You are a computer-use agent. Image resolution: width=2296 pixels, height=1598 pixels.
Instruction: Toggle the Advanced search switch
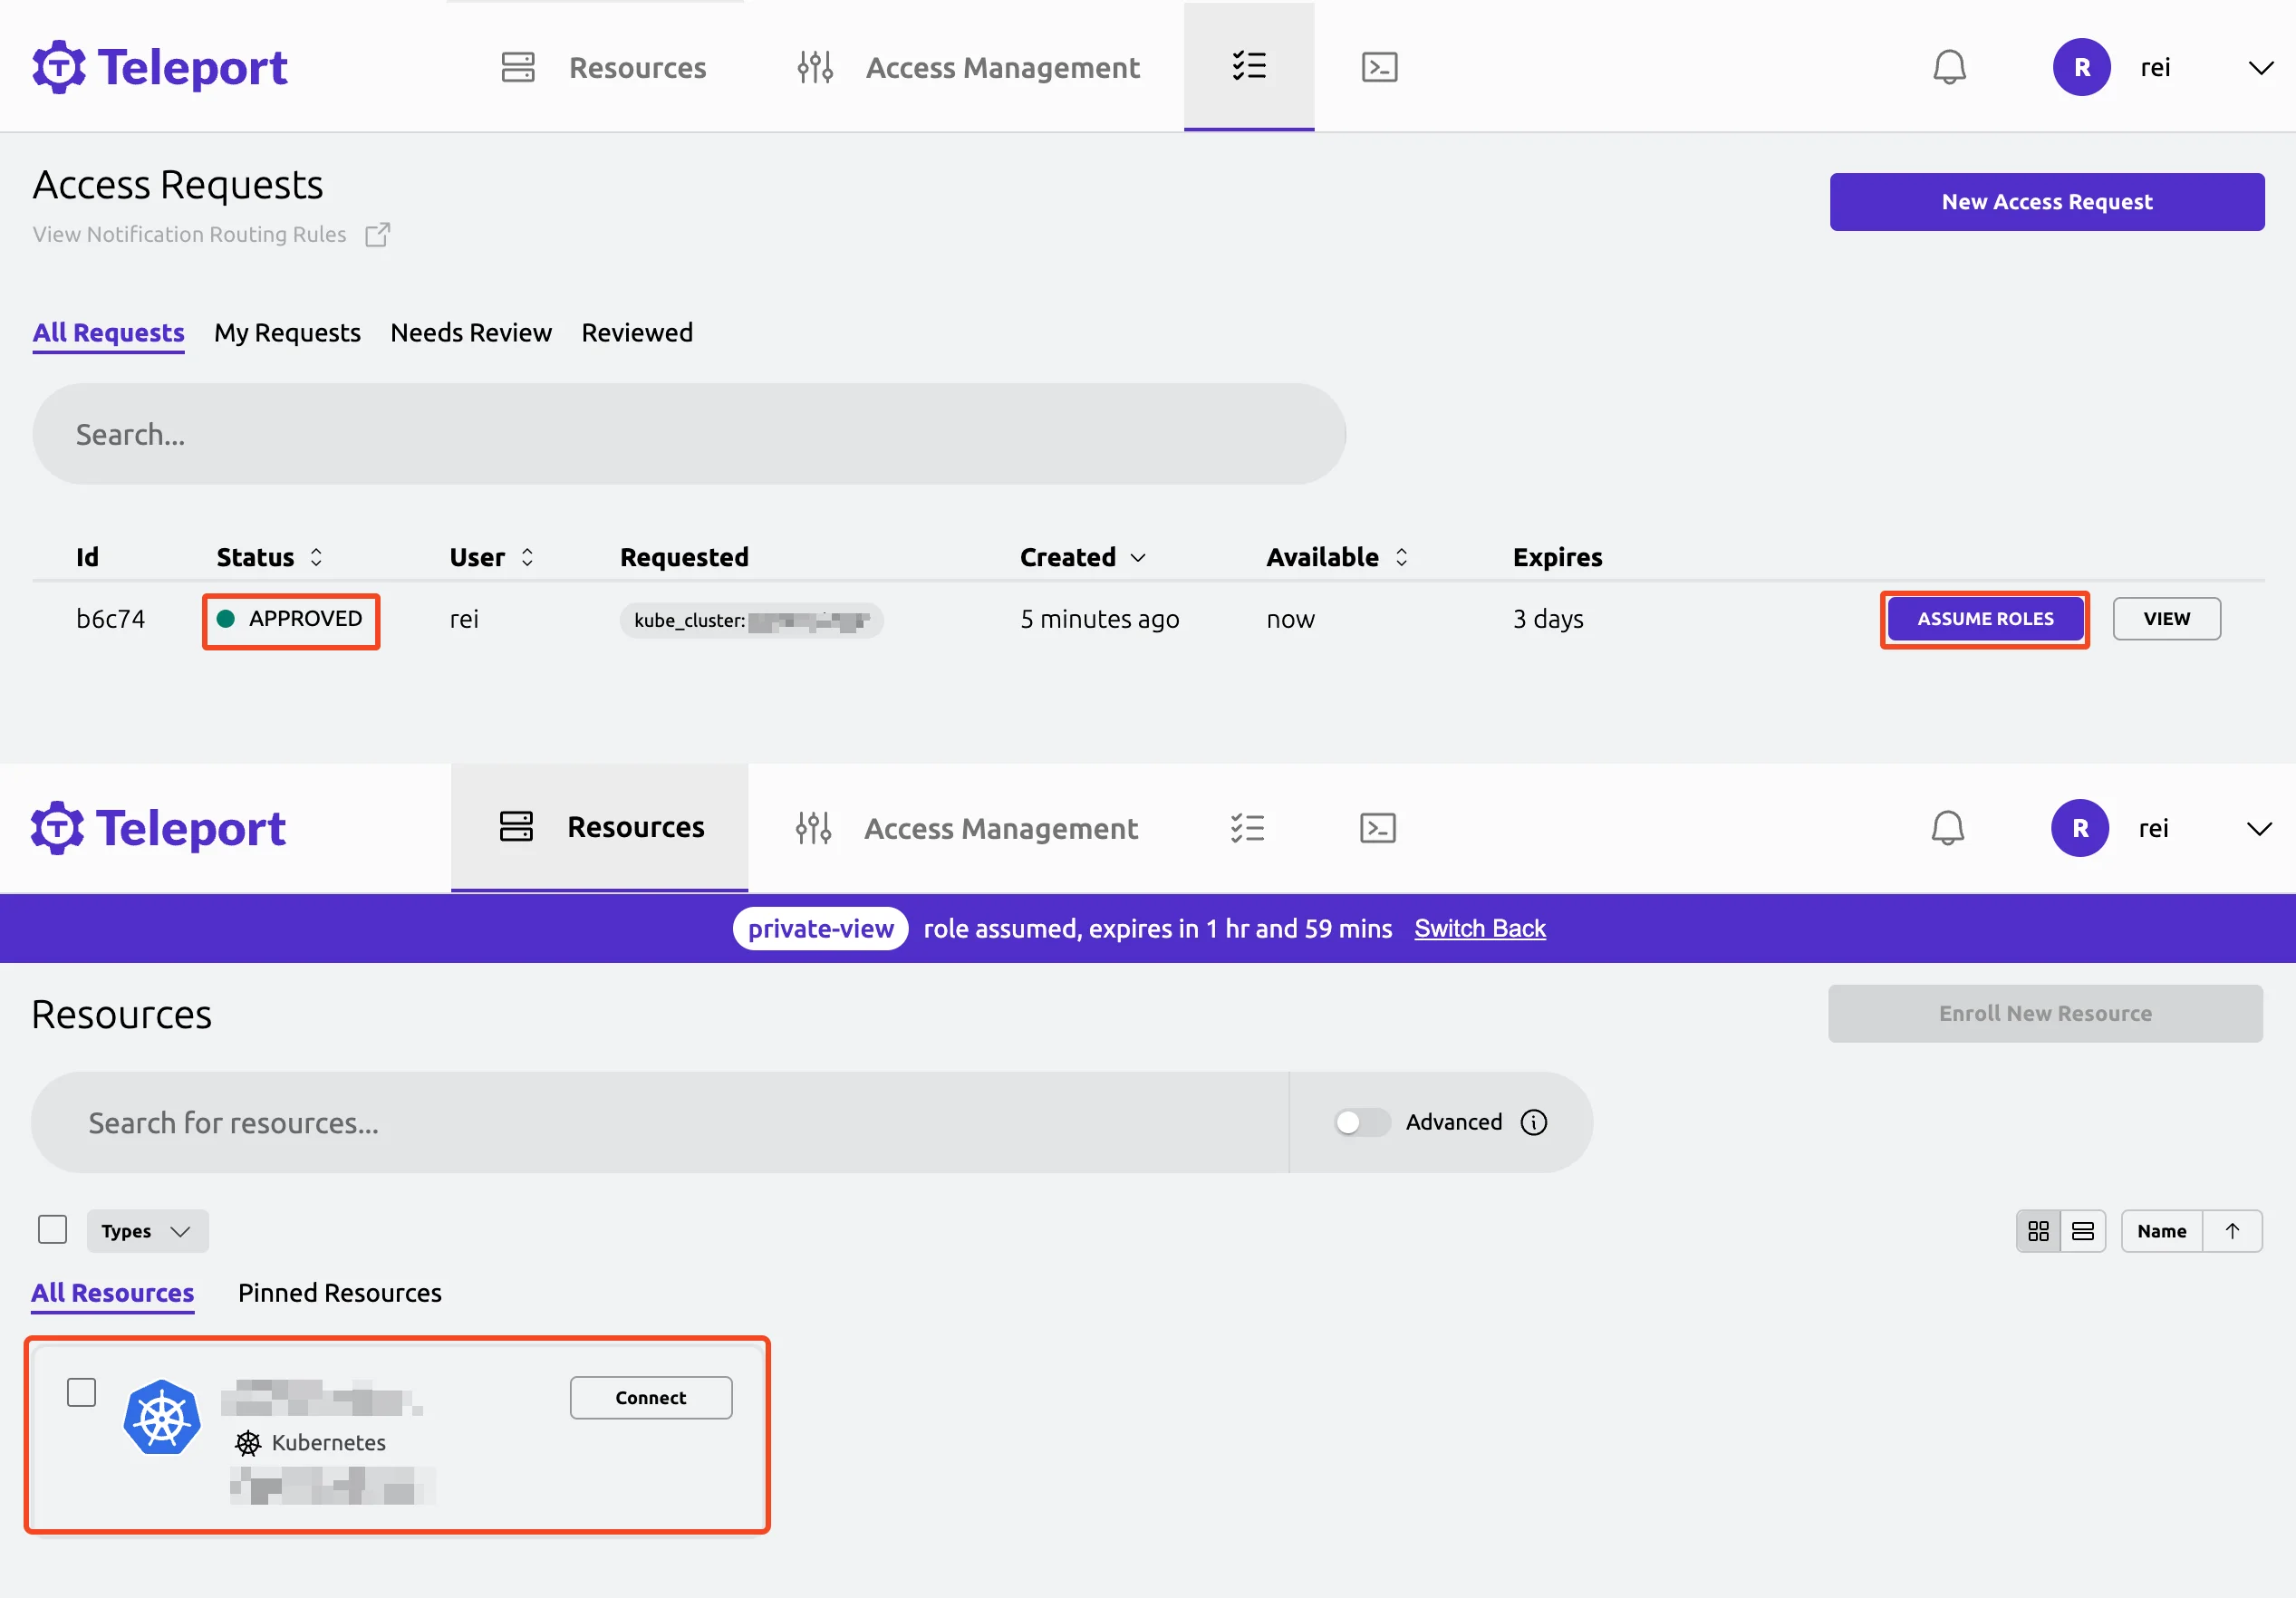point(1361,1122)
